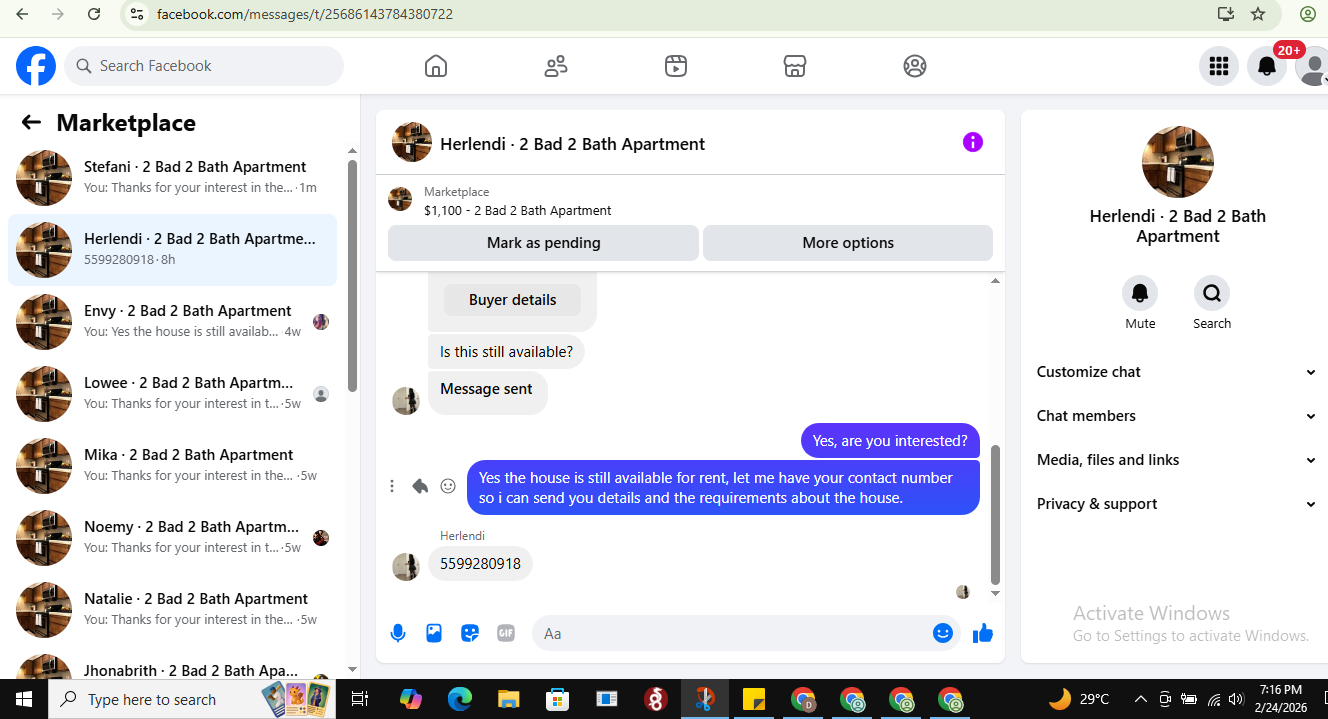
Task: Click the Search Facebook field
Action: point(204,66)
